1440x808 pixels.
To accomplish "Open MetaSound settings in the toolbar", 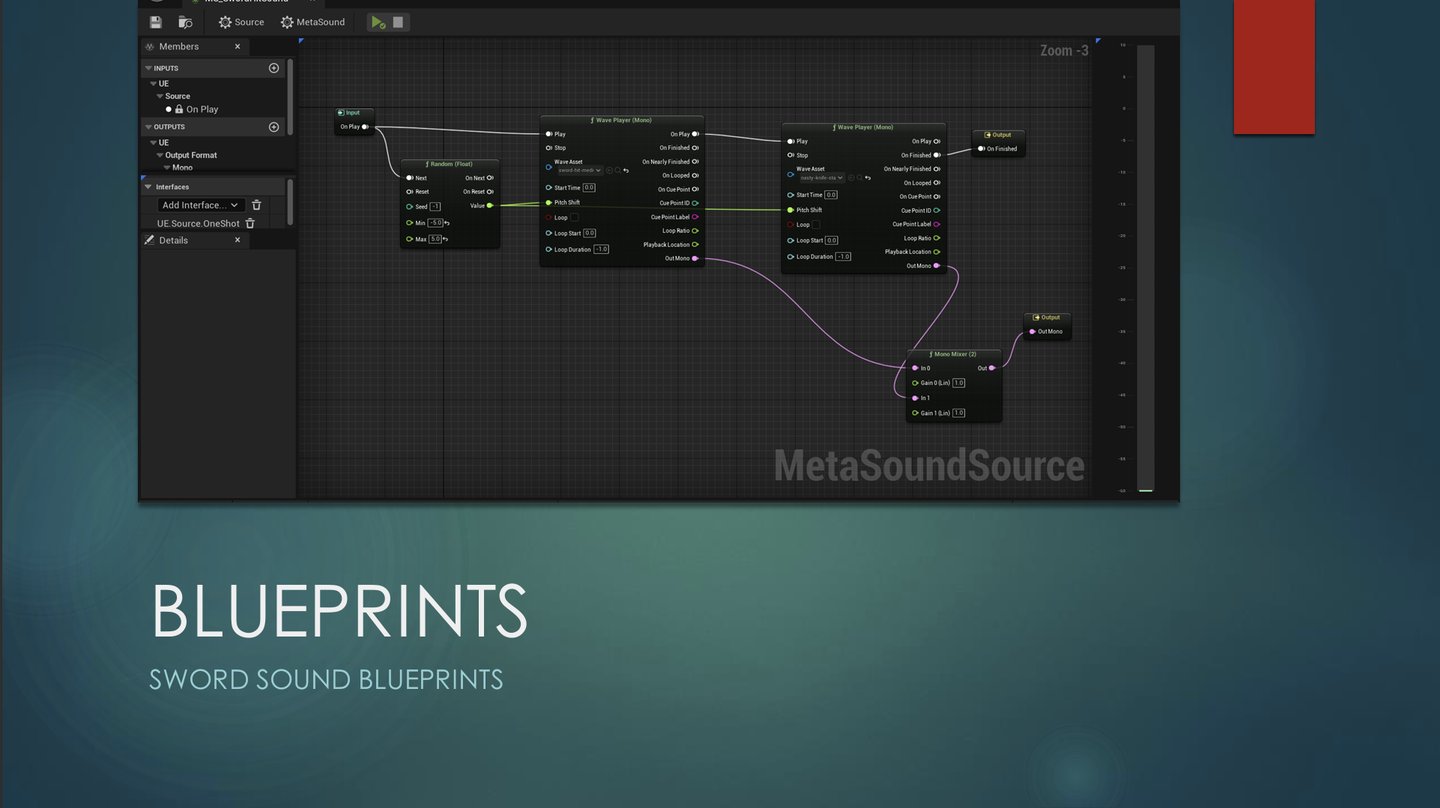I will pyautogui.click(x=313, y=22).
